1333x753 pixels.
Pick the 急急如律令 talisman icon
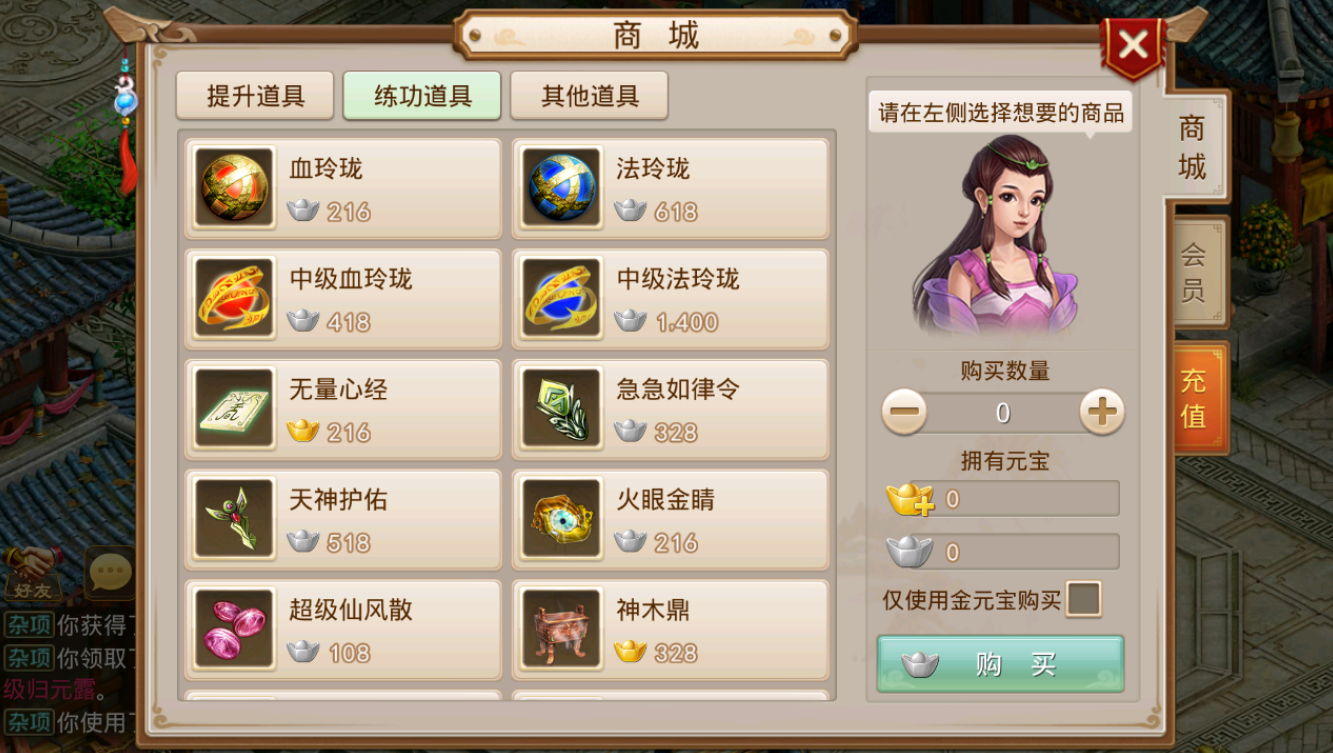pyautogui.click(x=561, y=408)
